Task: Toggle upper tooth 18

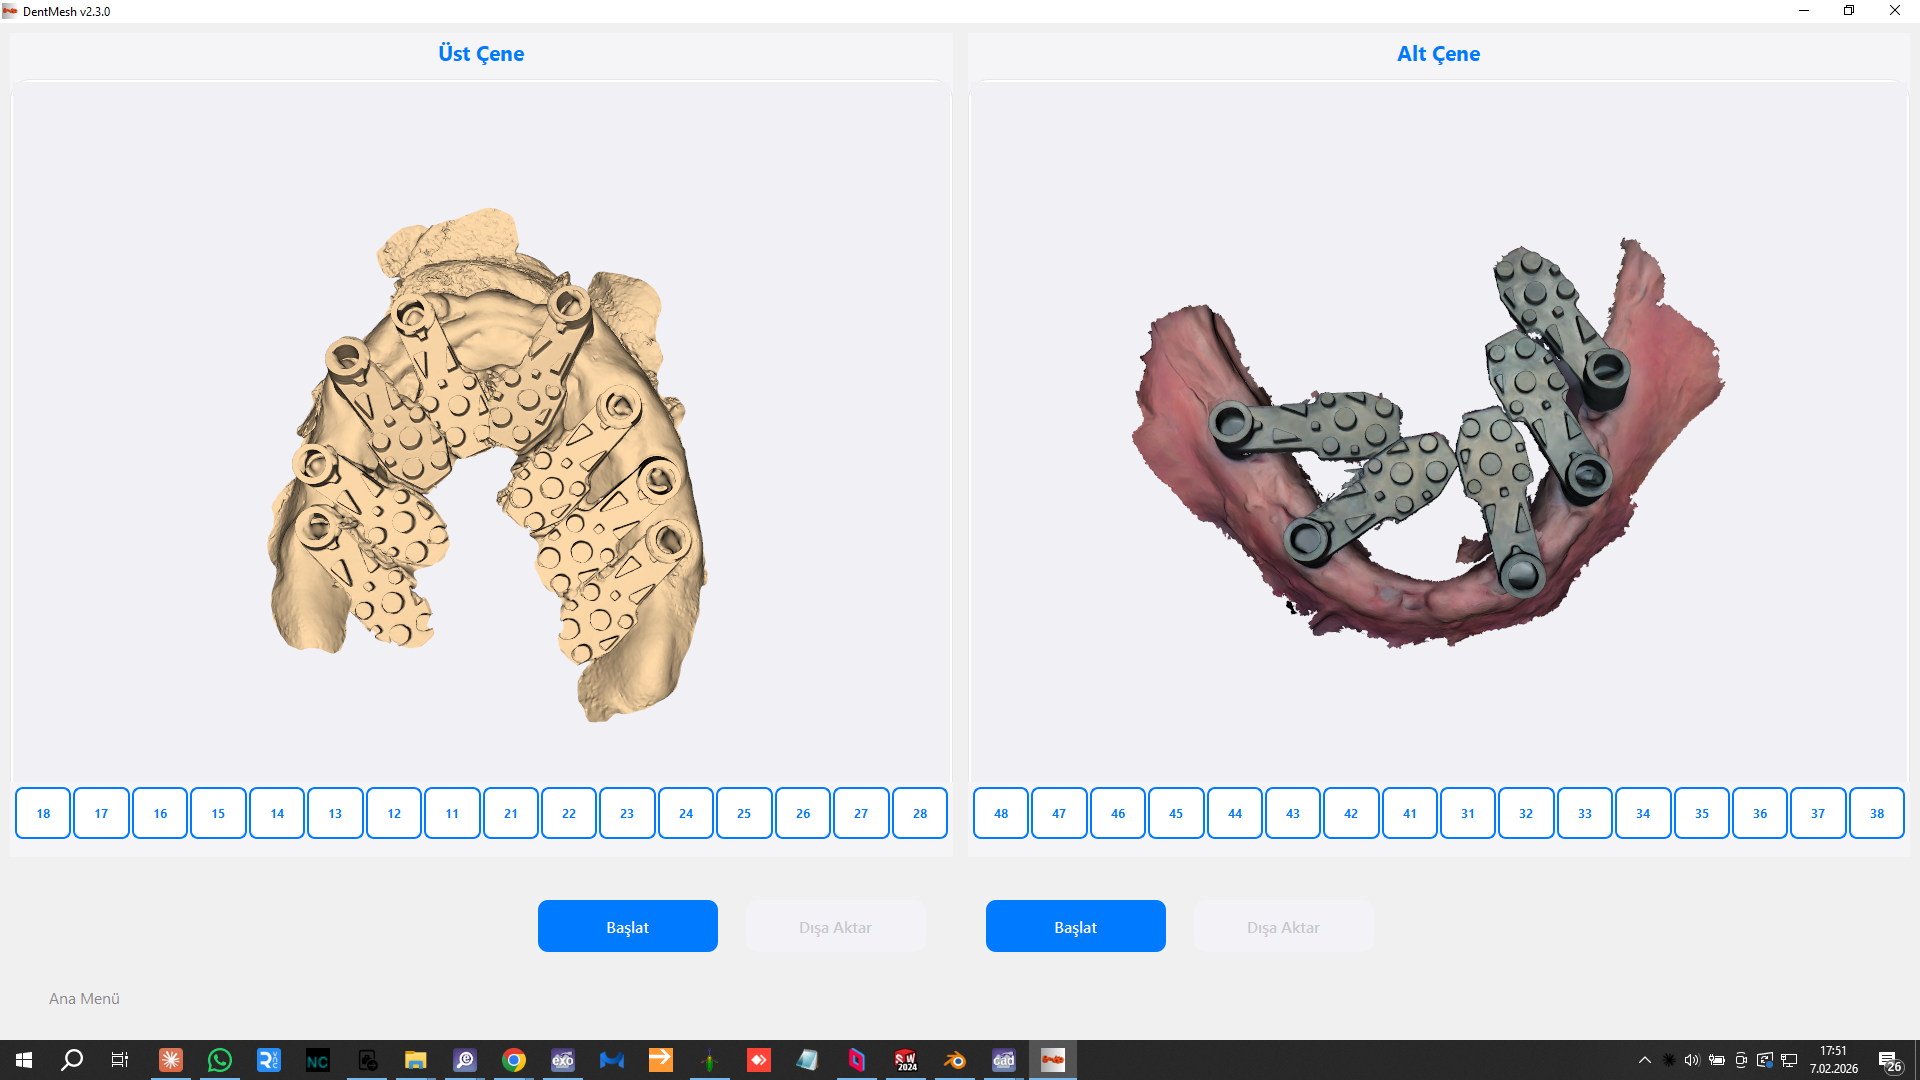Action: pos(43,813)
